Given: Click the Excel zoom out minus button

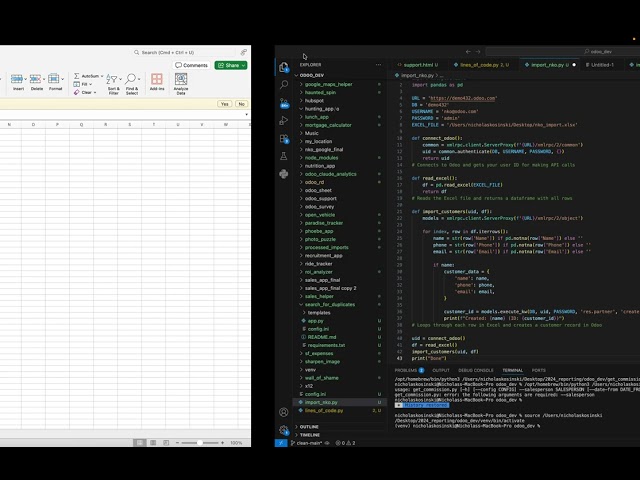Looking at the screenshot, I should click(177, 442).
